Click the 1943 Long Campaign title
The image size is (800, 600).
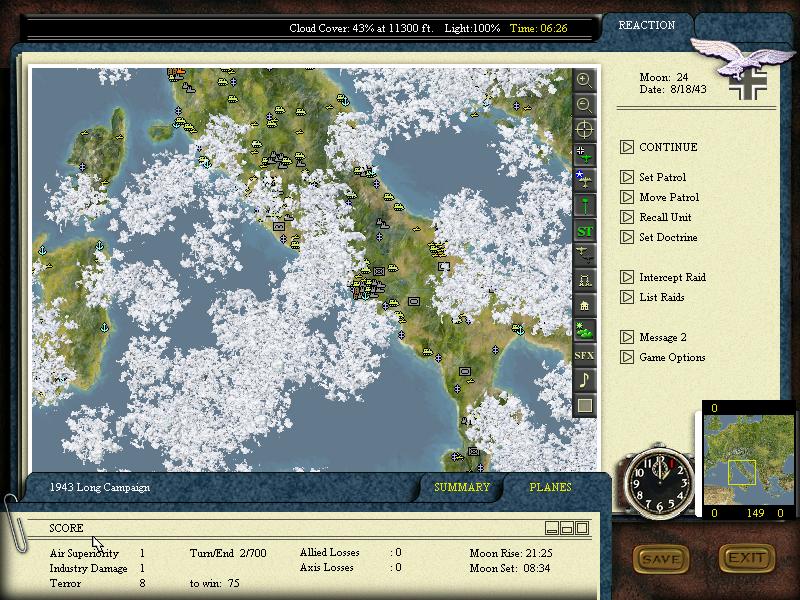coord(99,487)
